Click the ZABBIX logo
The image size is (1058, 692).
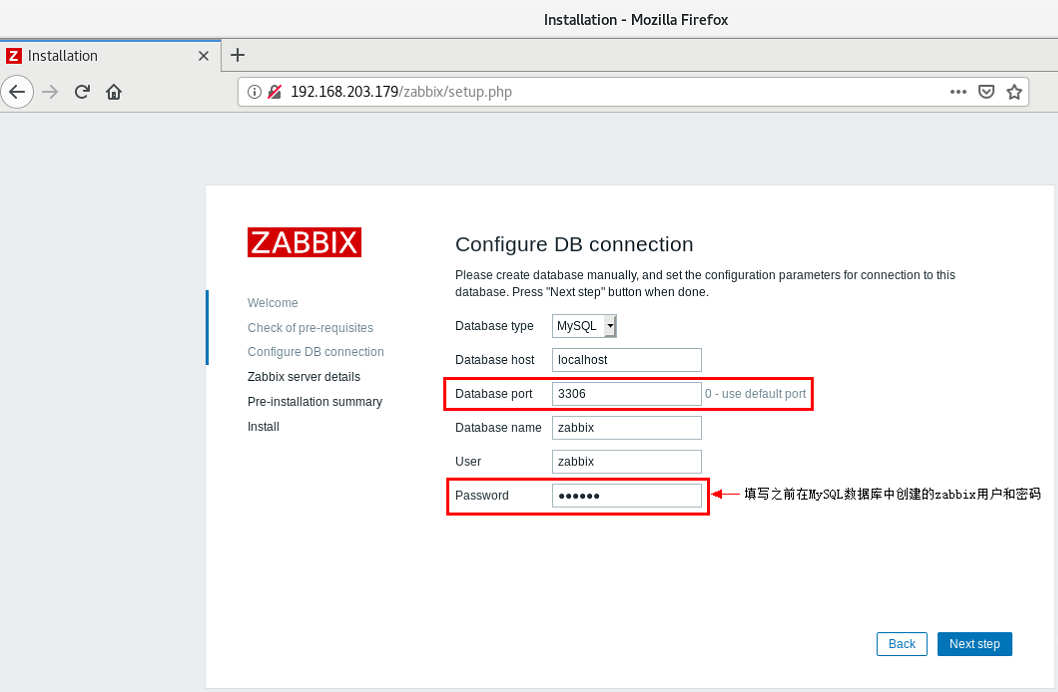click(304, 242)
